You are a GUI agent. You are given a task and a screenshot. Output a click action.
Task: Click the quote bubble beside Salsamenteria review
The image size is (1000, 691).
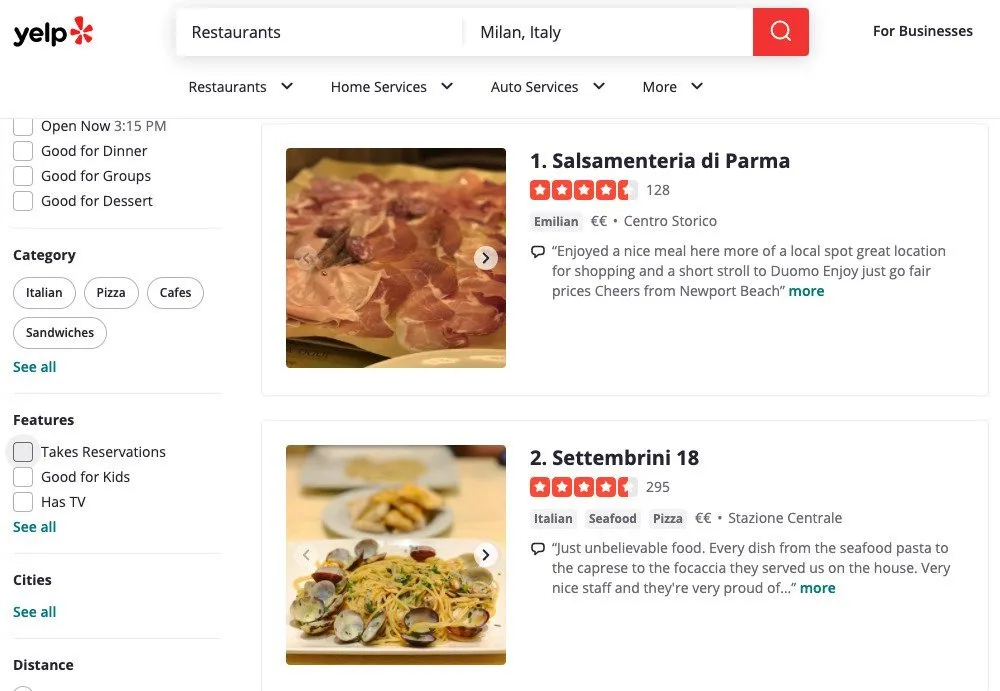[x=538, y=251]
